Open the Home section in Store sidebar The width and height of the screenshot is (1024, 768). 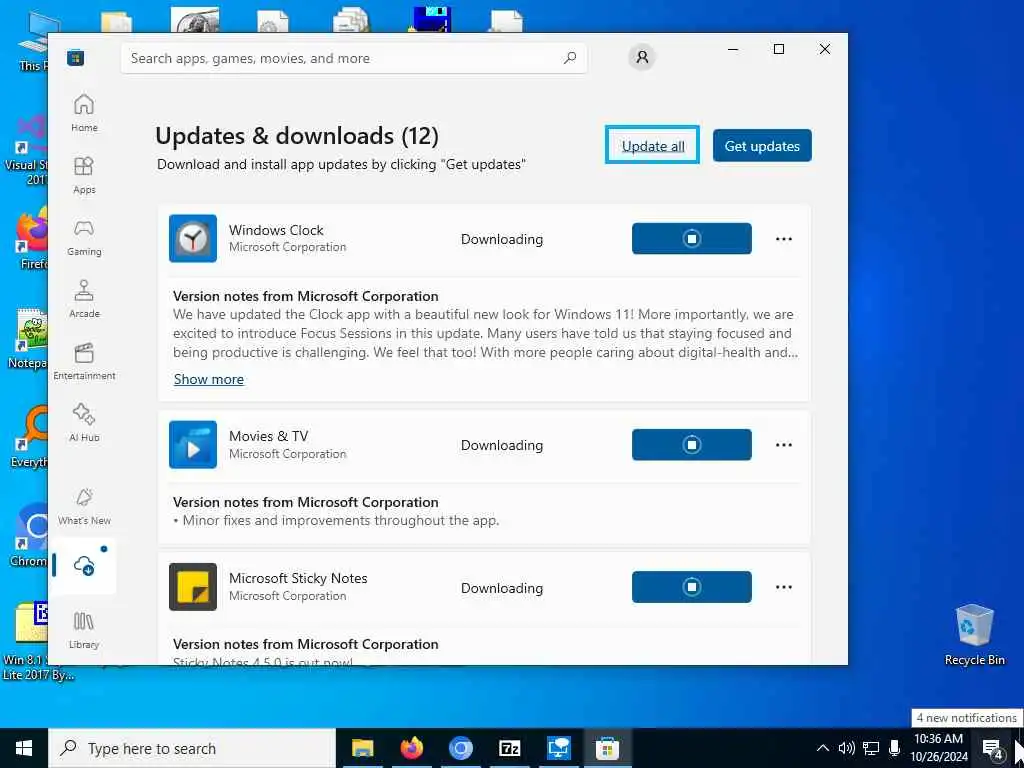click(x=84, y=113)
